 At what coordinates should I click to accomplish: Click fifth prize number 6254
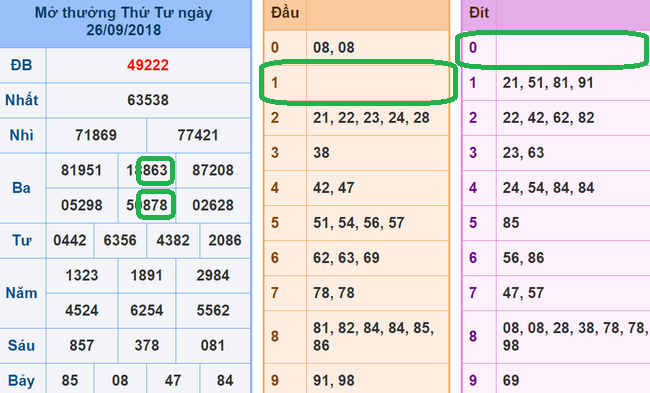pos(146,311)
